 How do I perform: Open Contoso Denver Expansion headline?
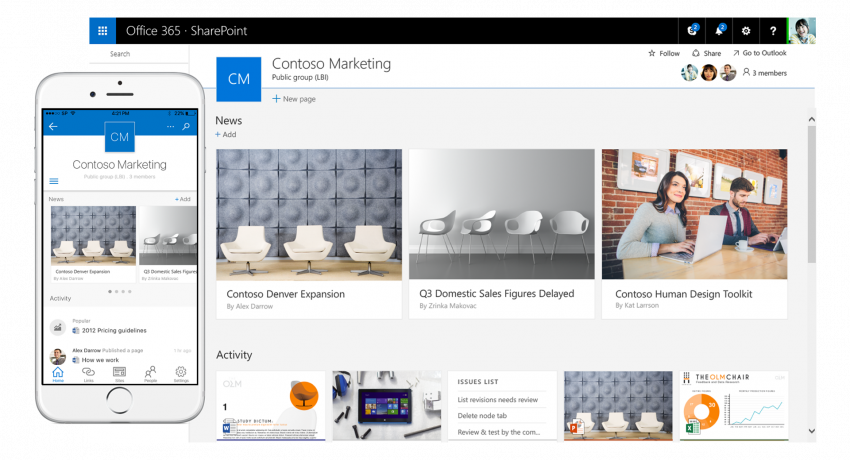pos(285,294)
